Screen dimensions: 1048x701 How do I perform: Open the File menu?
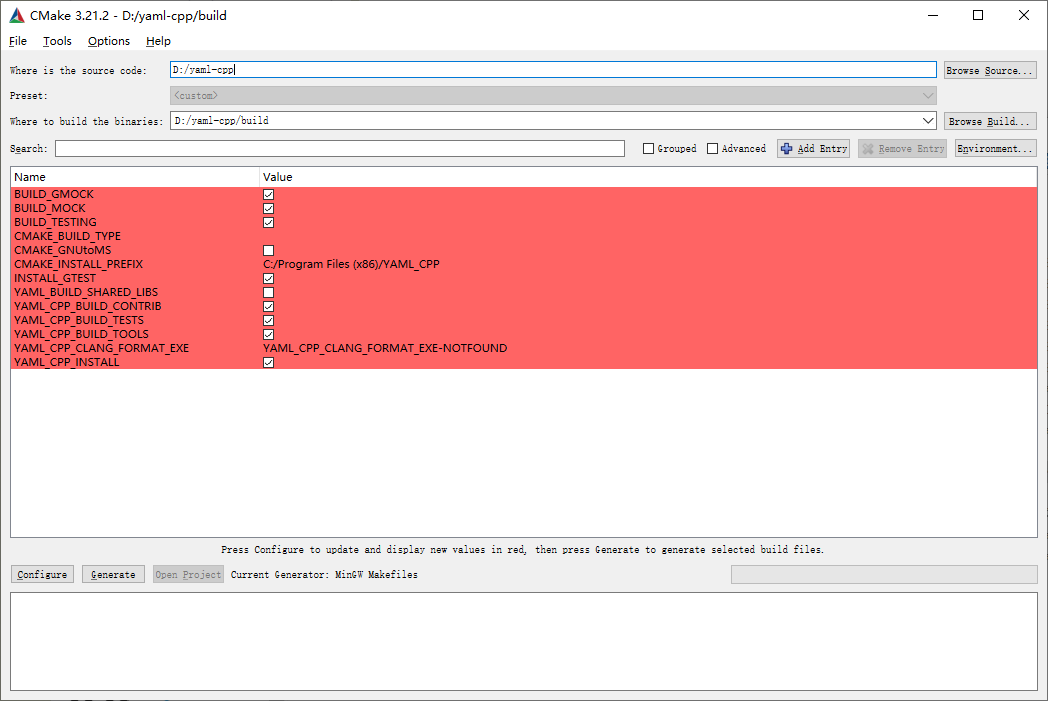pyautogui.click(x=17, y=41)
